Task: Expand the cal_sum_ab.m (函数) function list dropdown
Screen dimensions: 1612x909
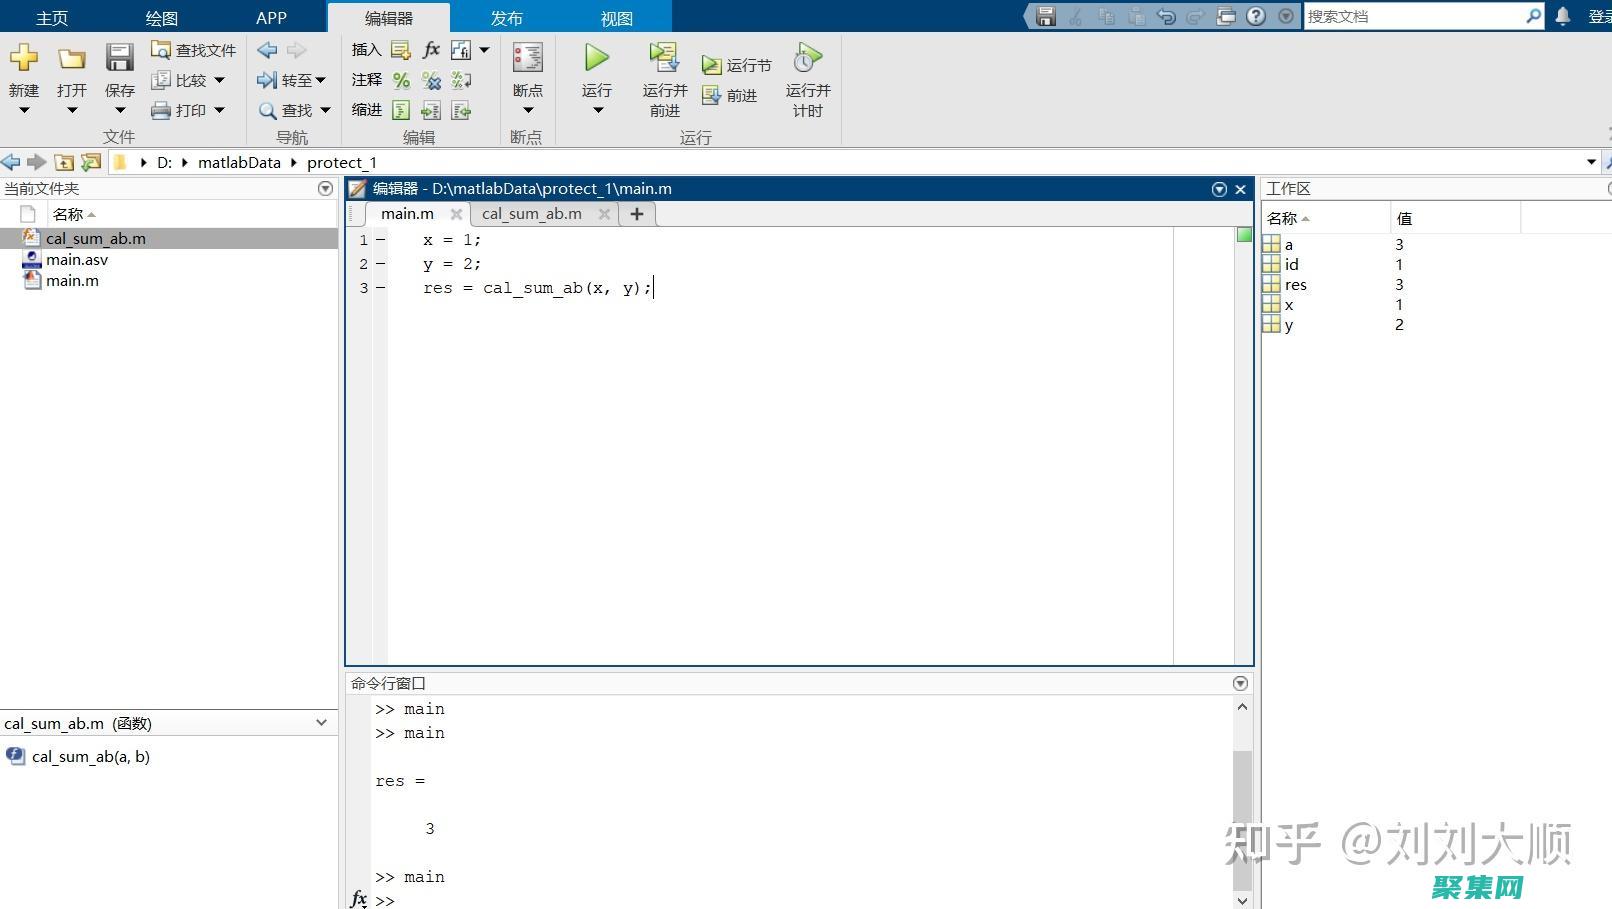Action: [x=321, y=722]
